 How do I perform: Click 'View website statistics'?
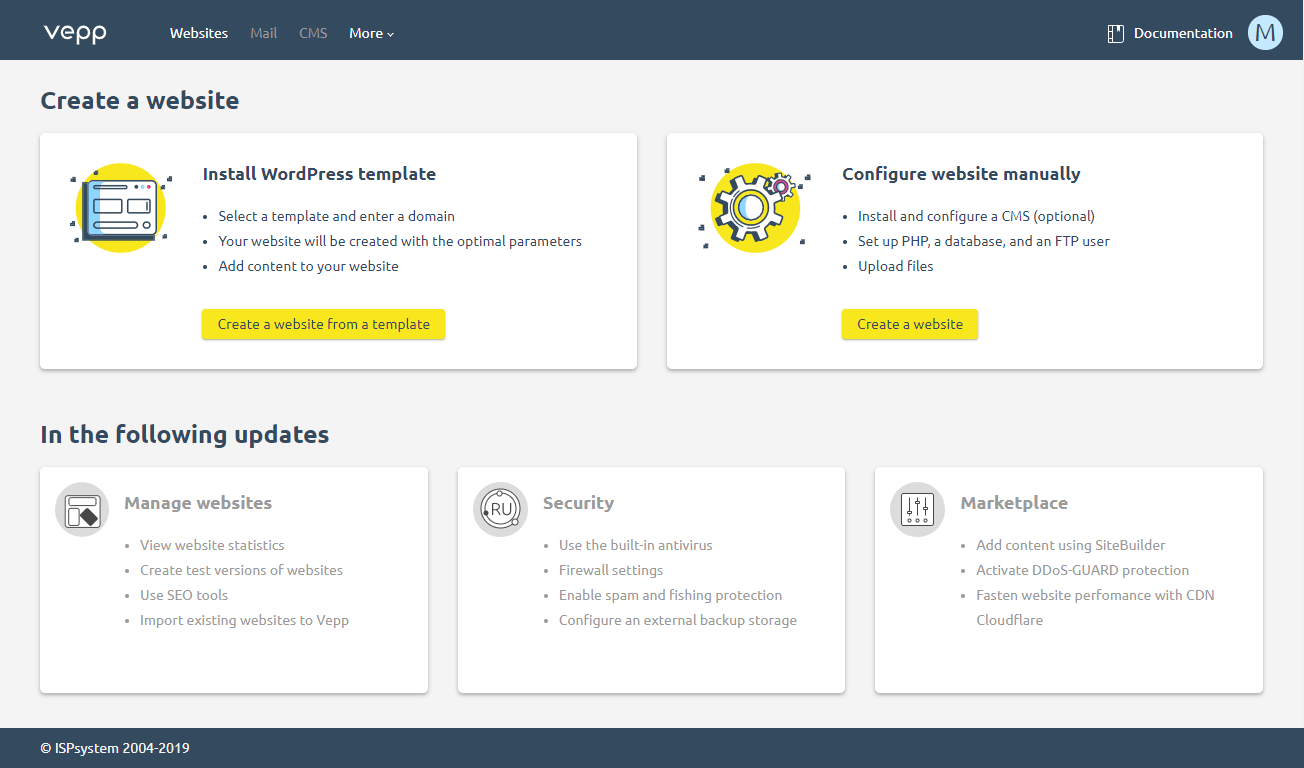coord(212,545)
